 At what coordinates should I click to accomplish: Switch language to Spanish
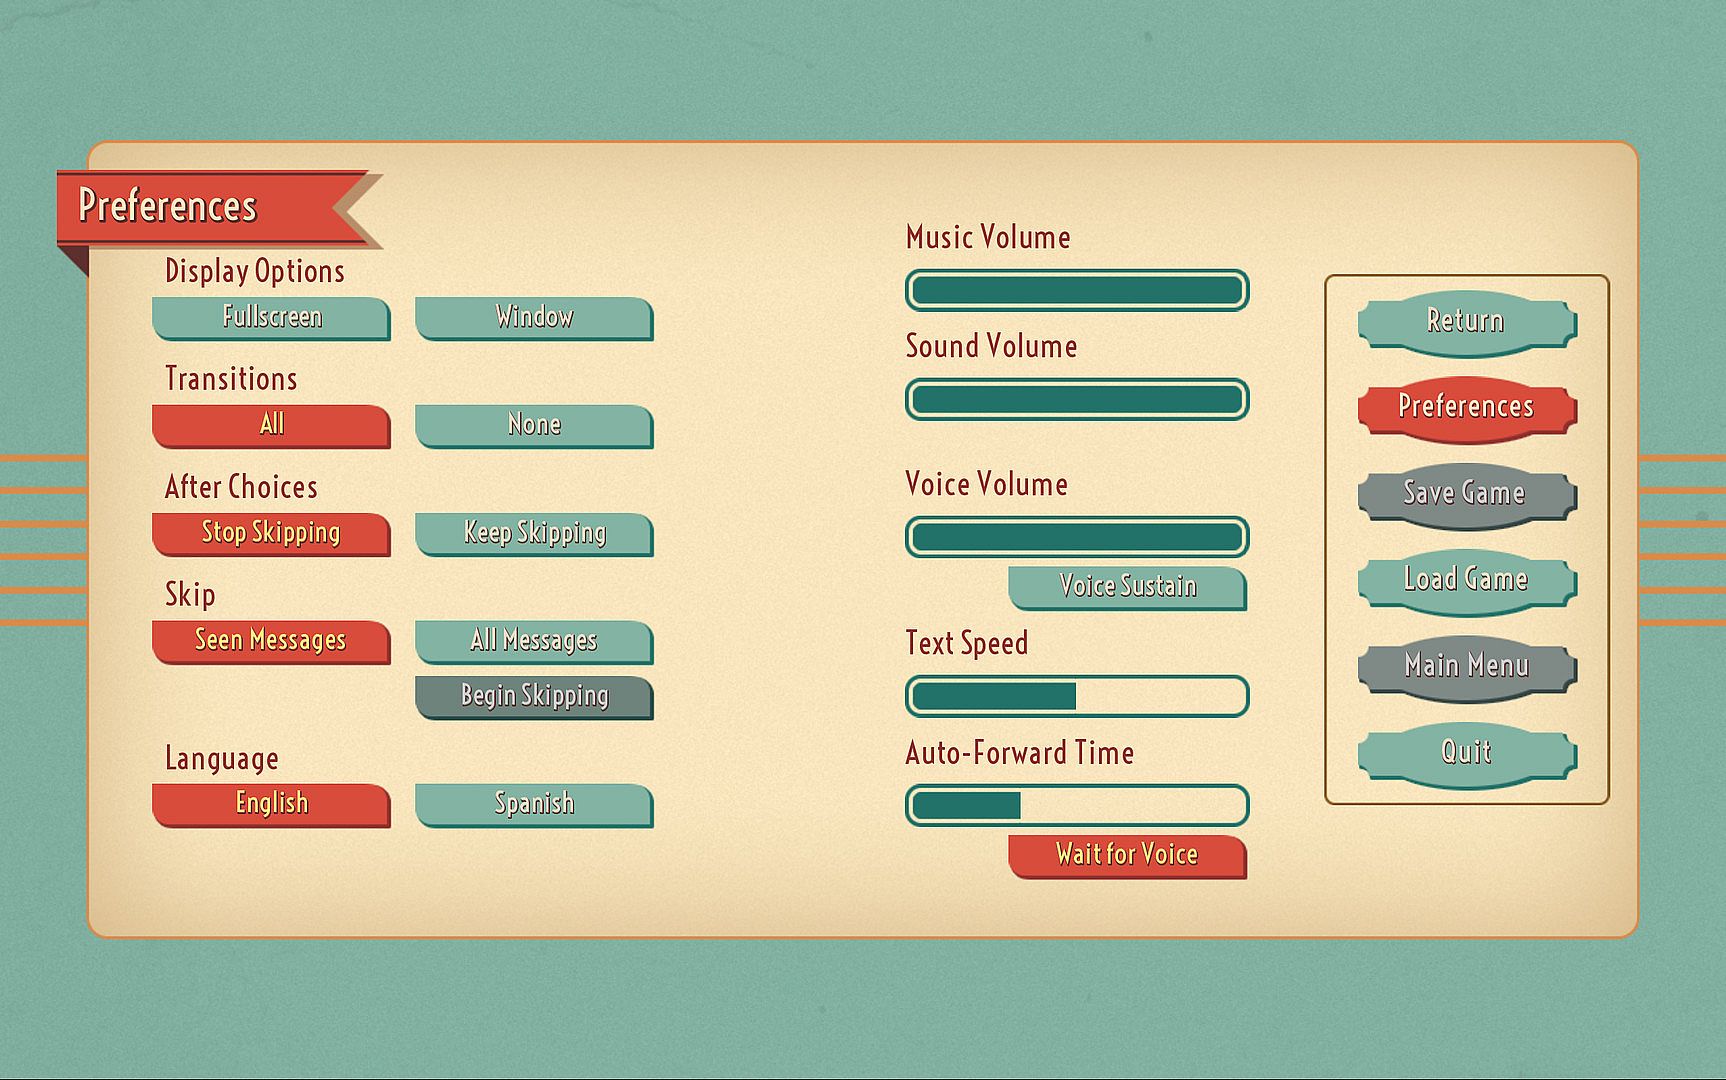534,805
